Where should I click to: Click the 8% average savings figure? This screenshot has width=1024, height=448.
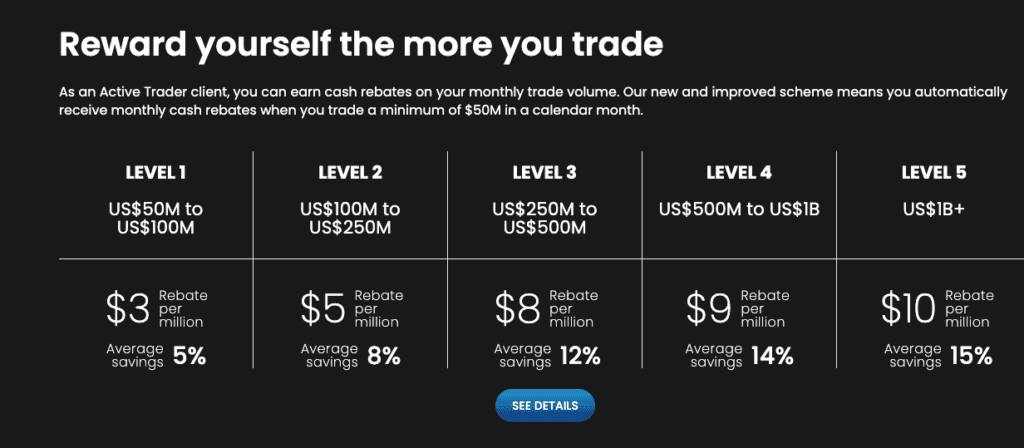coord(383,357)
